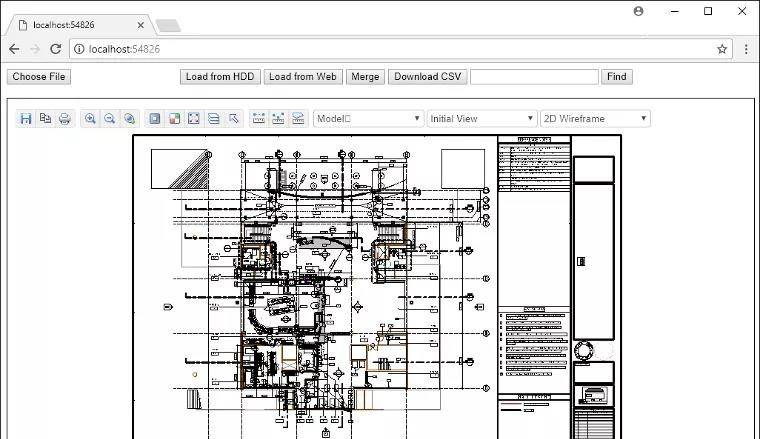Select the first measurement ruler tool

259,119
